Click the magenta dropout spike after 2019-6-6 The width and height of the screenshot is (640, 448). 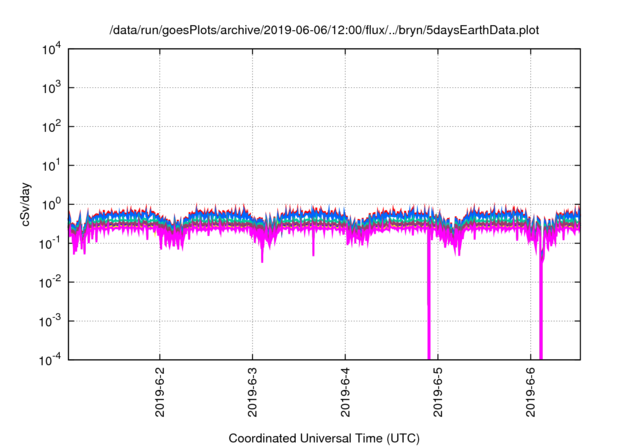click(x=541, y=306)
